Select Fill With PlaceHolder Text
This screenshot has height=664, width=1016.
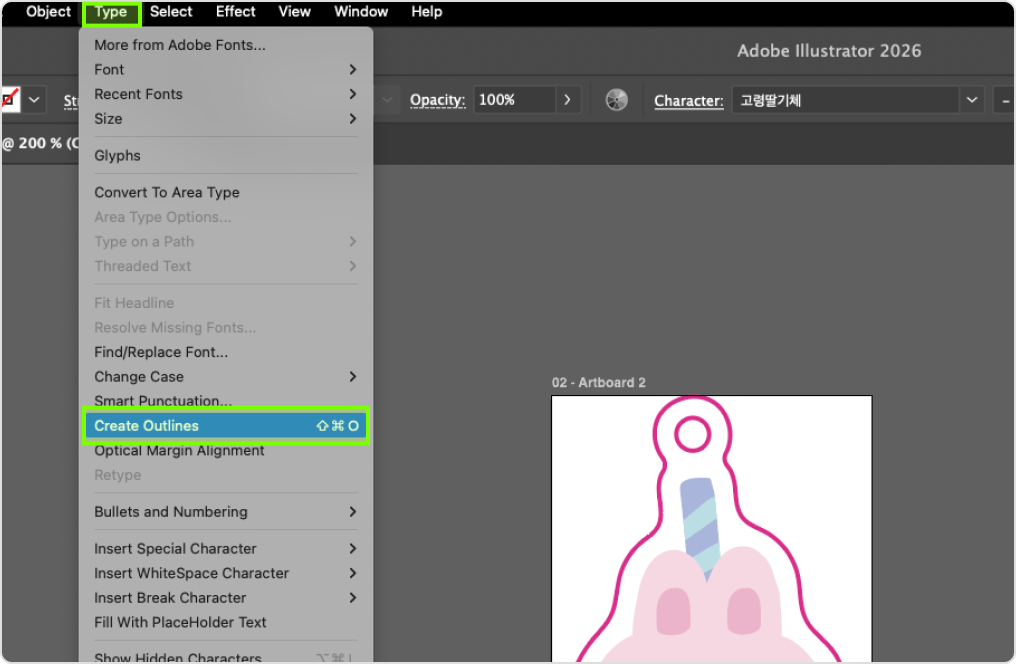pos(180,622)
